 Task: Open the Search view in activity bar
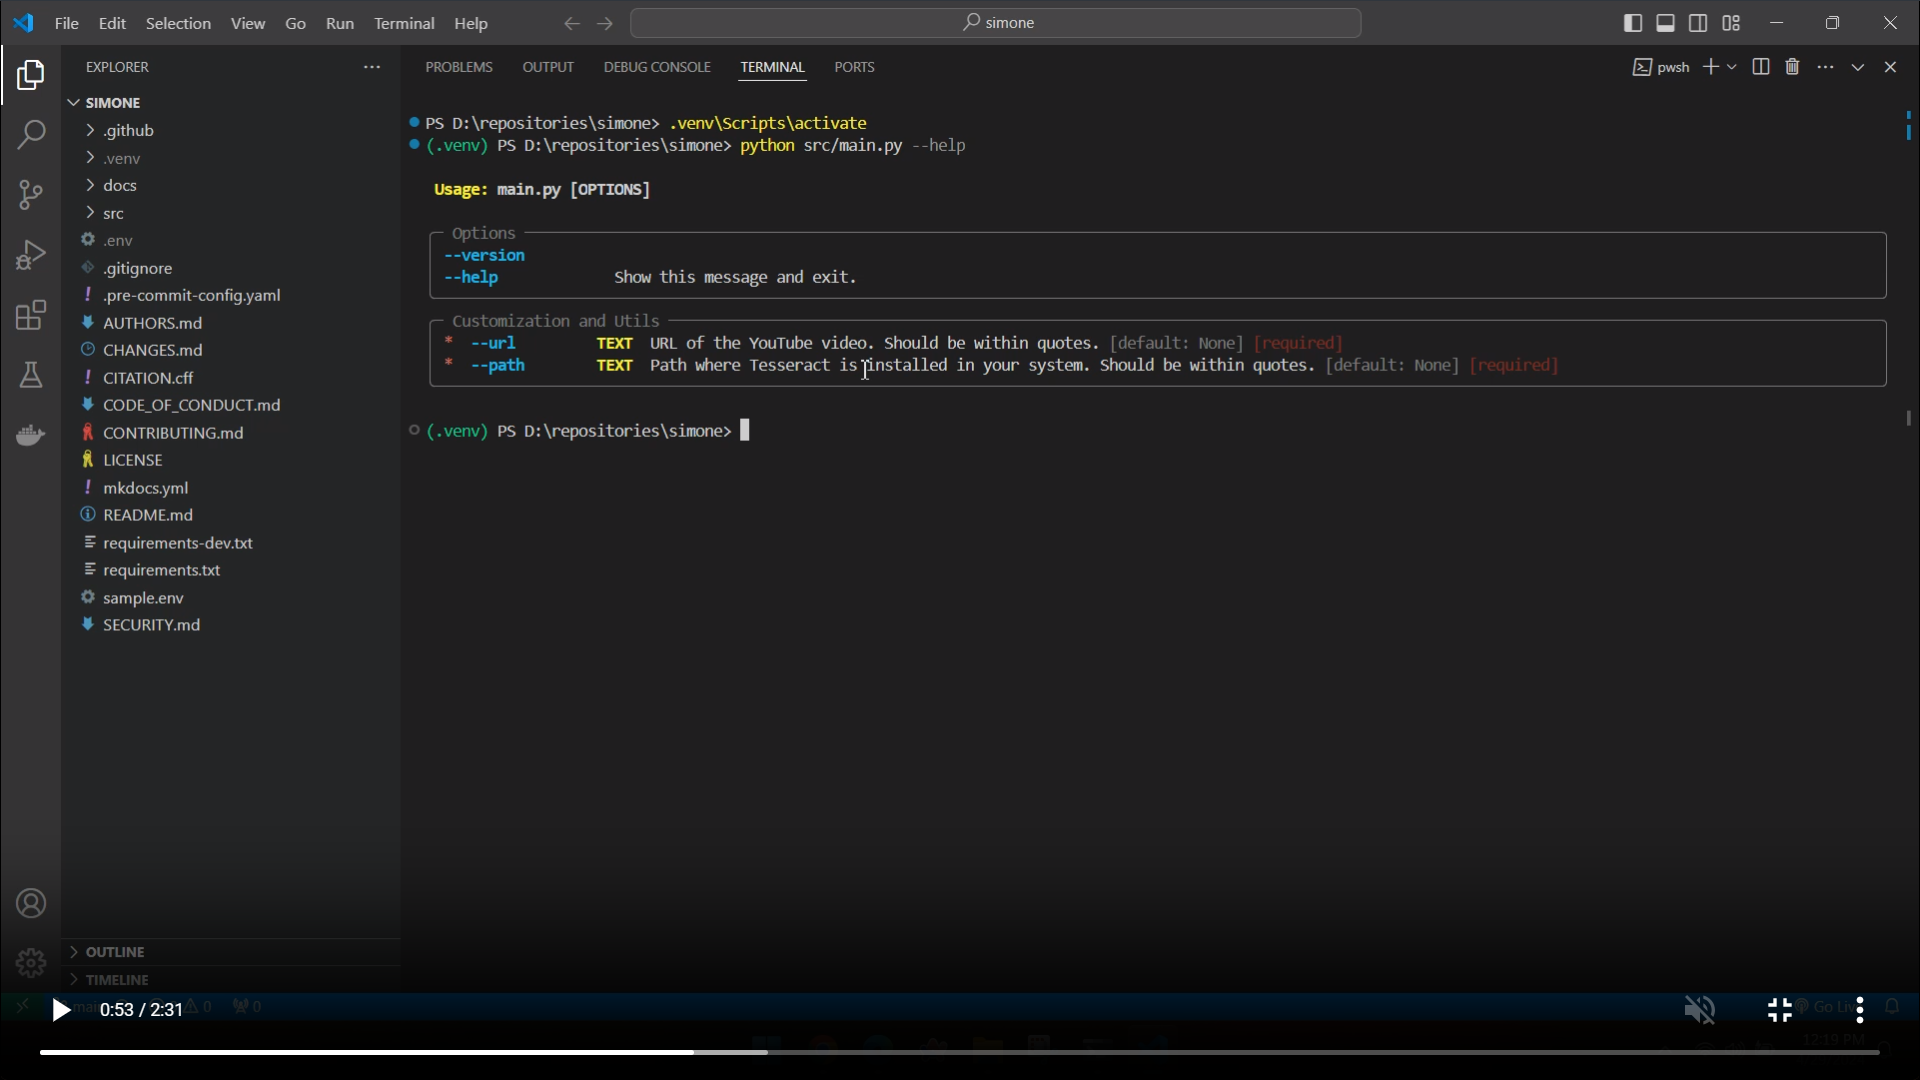31,135
